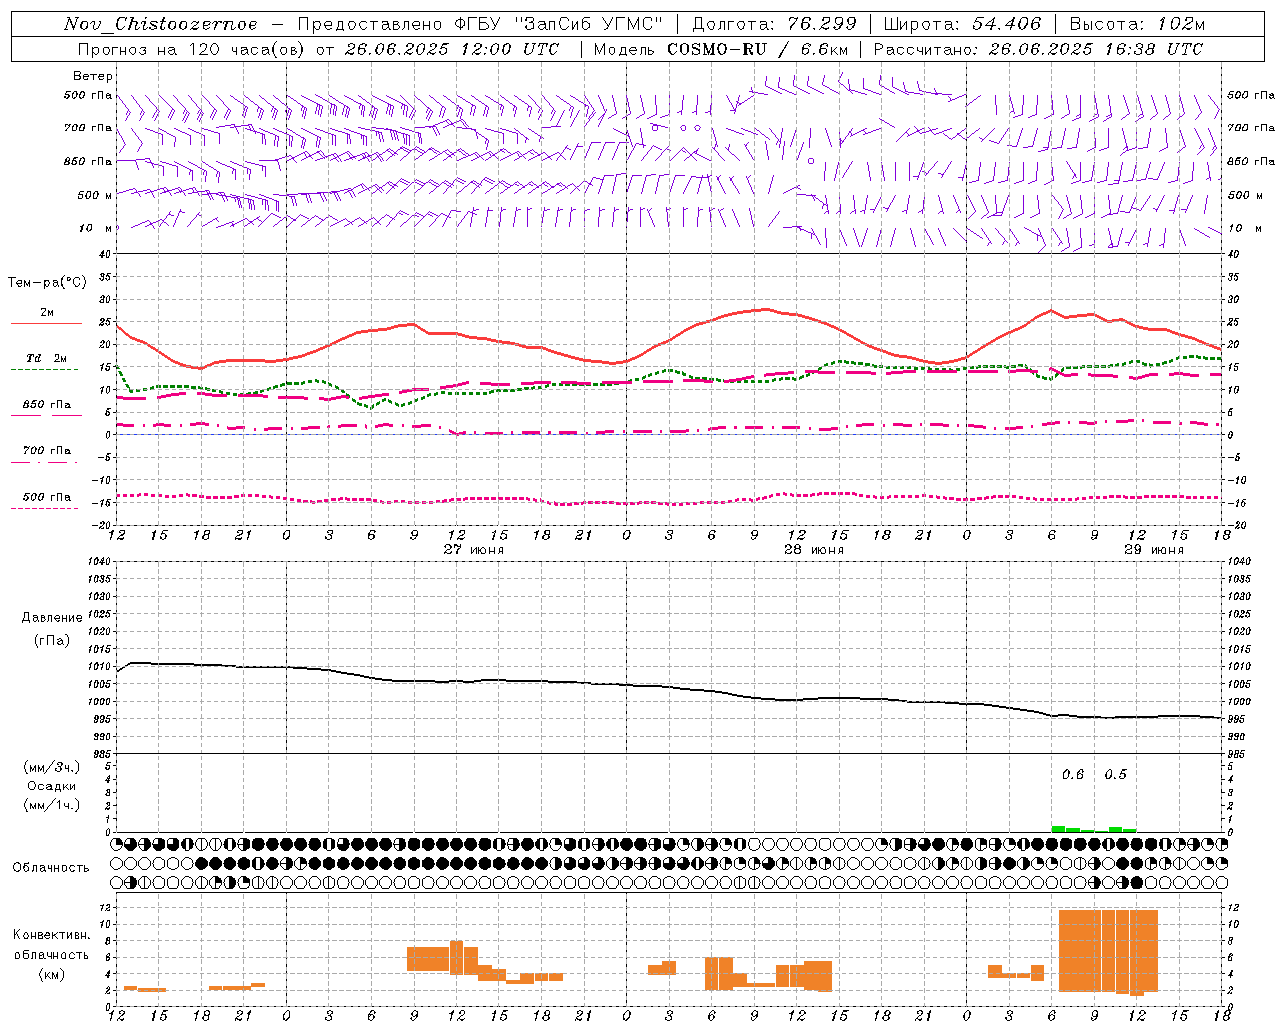Select the 'Предоставлено ФГБУ "ЗапСиб УГМС"' provider text
This screenshot has width=1280, height=1024.
pyautogui.click(x=481, y=24)
